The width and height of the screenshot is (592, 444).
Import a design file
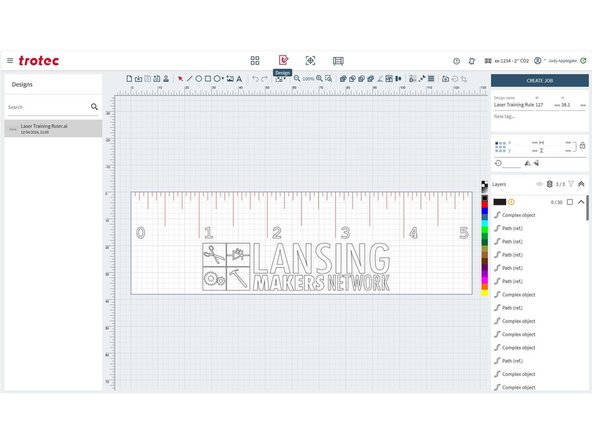[x=139, y=79]
